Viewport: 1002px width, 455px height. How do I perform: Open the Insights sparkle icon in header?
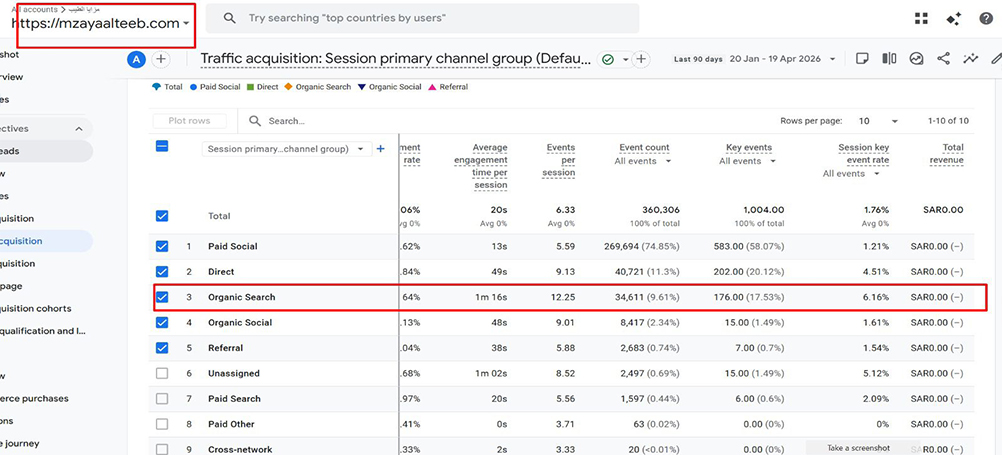(x=954, y=18)
